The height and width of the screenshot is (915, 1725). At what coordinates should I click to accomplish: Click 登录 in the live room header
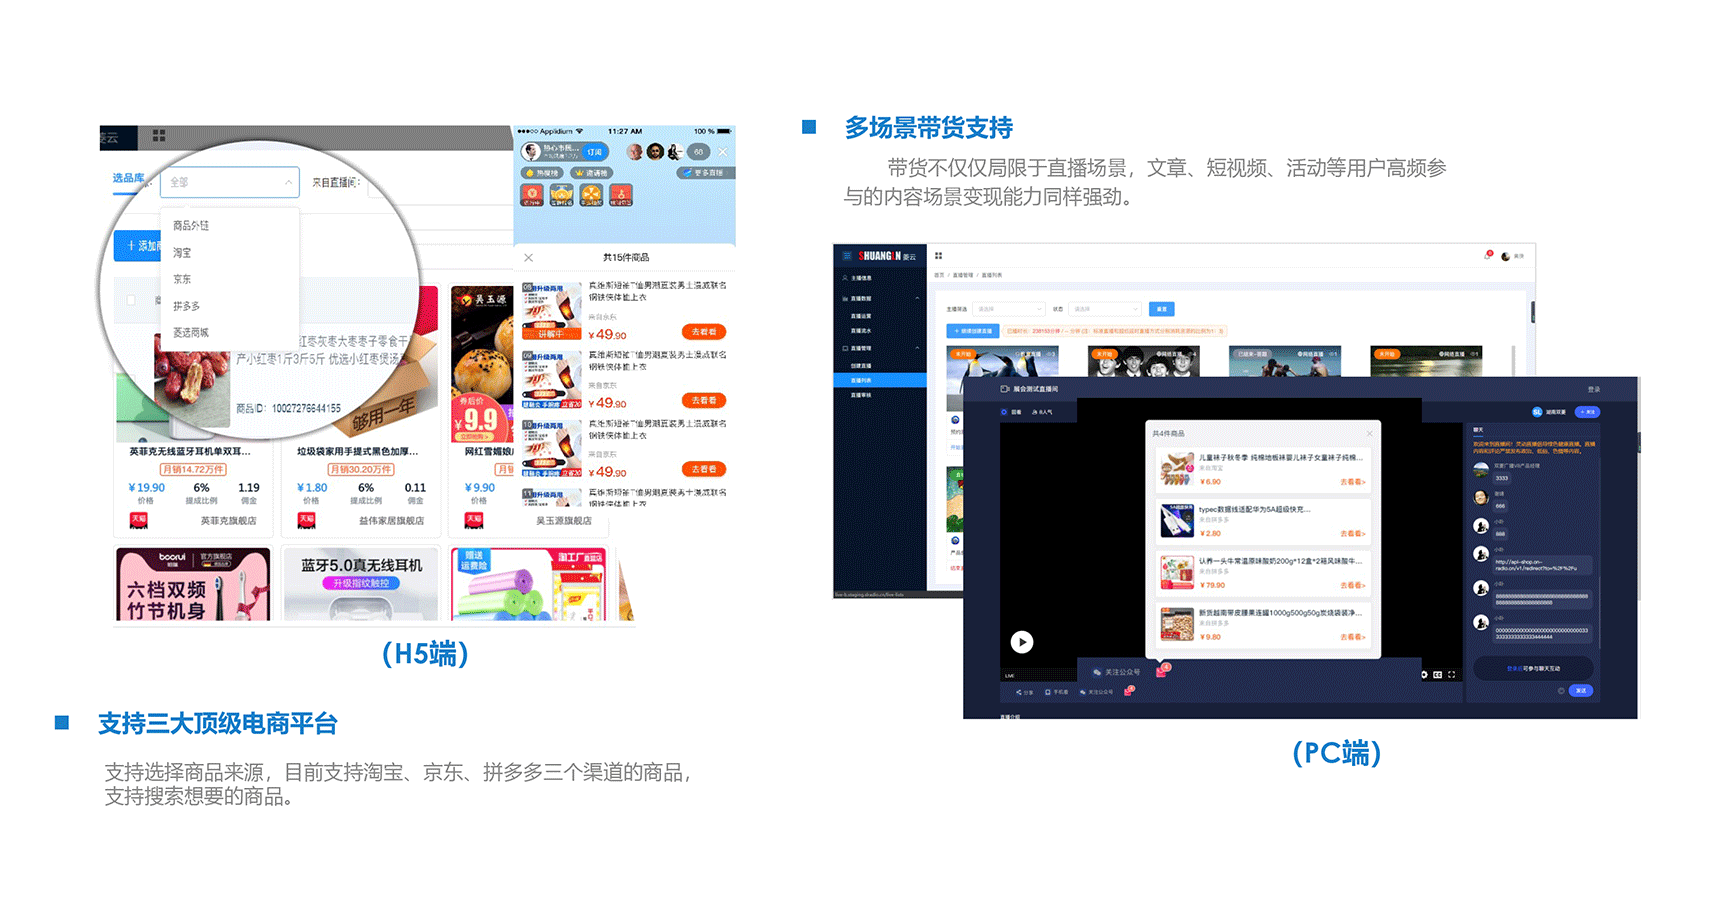(1594, 389)
